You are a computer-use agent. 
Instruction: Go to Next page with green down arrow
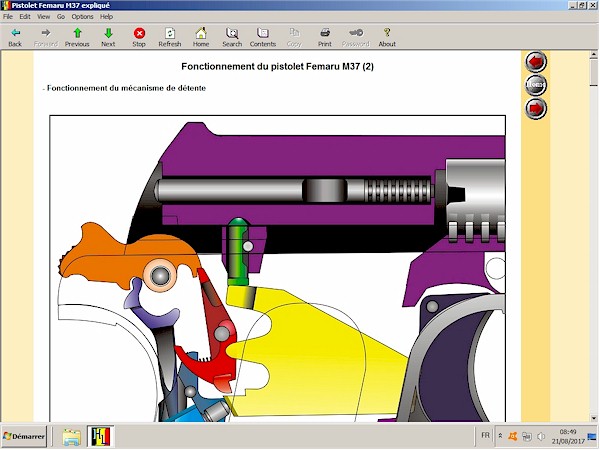pyautogui.click(x=108, y=37)
